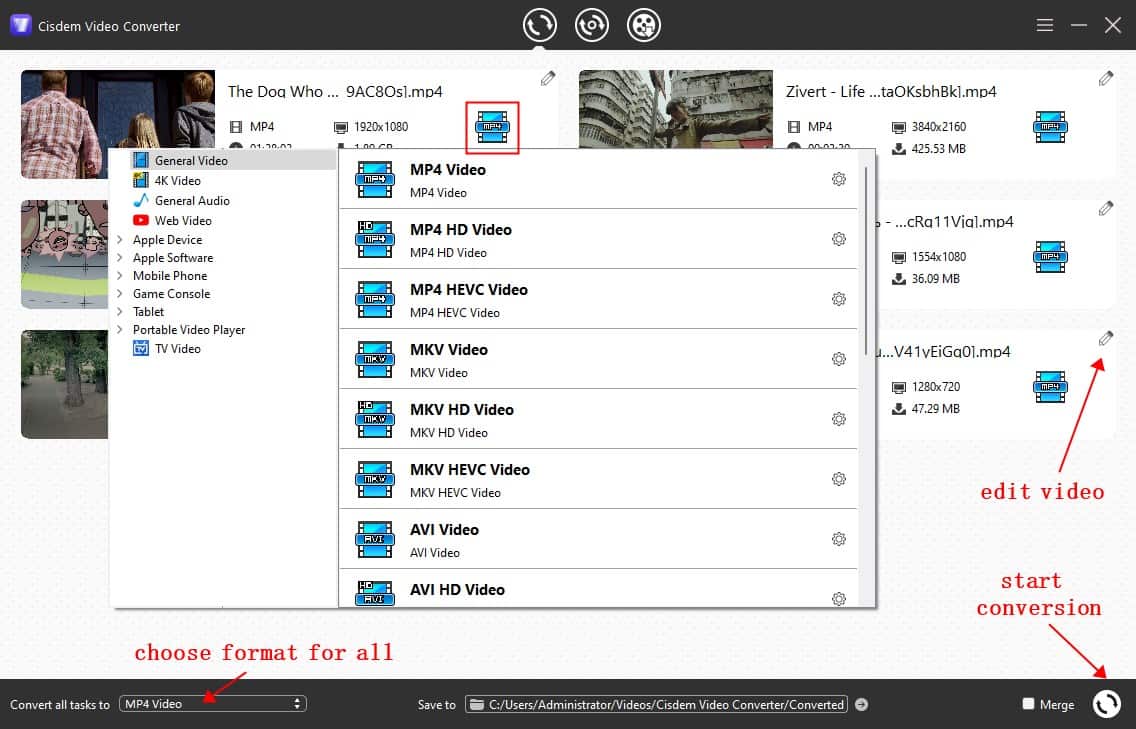Click format icon for Zivert - Life video
Image resolution: width=1136 pixels, height=729 pixels.
click(x=1050, y=127)
